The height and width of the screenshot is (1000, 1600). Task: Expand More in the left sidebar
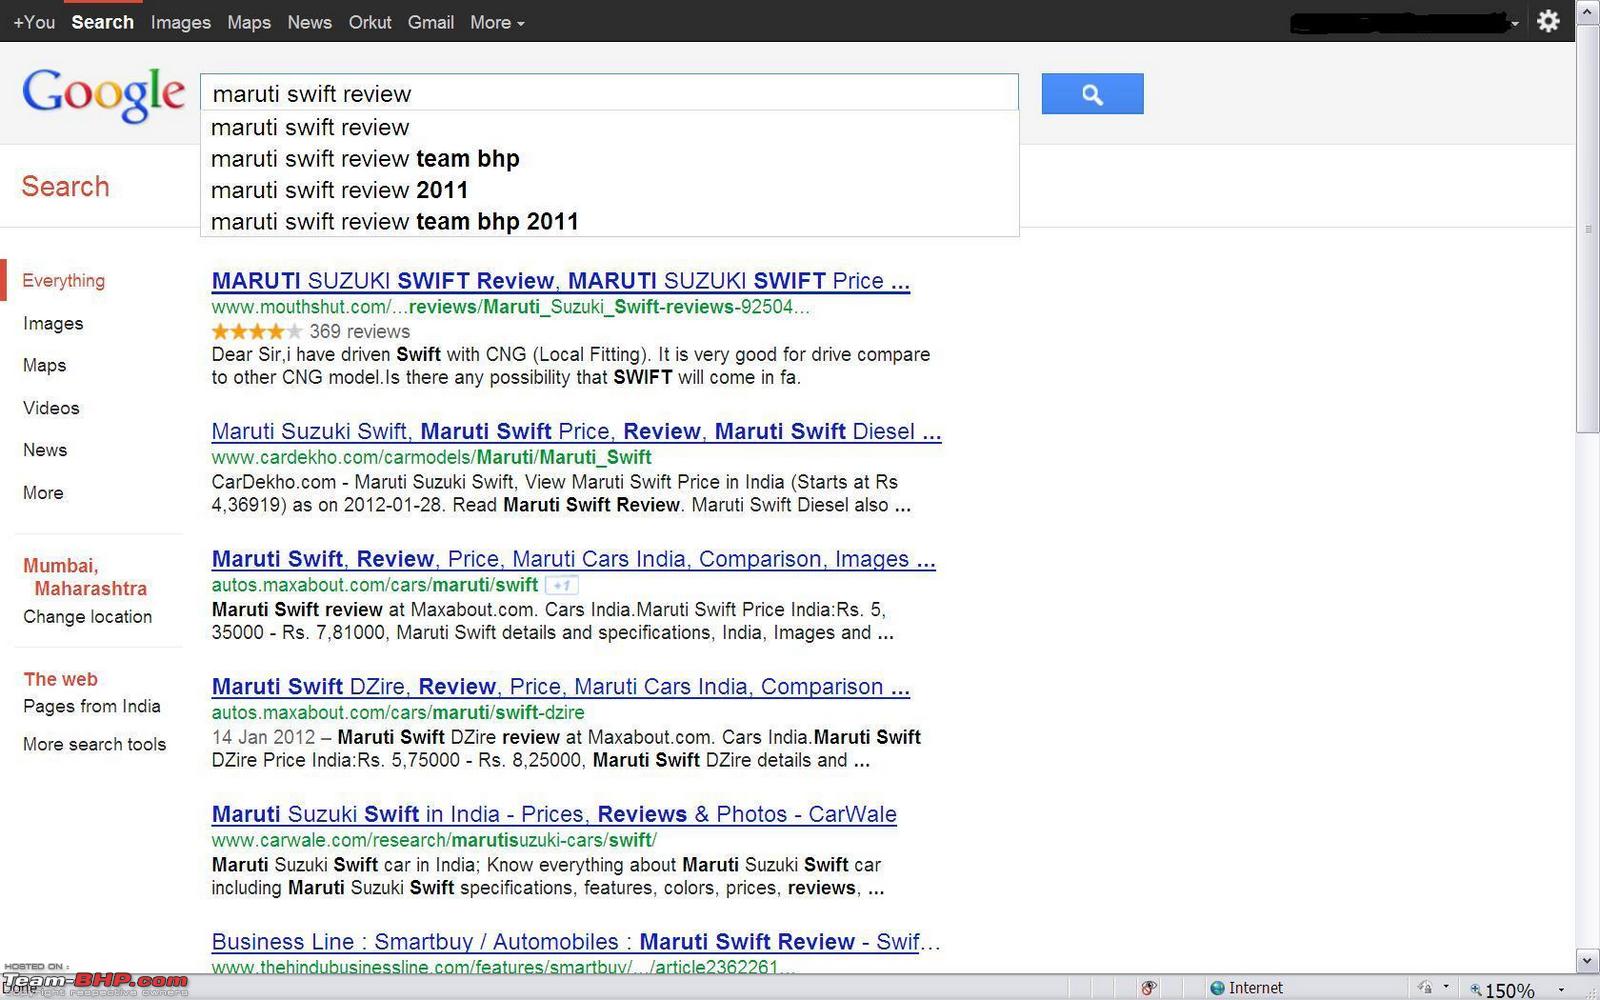[x=43, y=493]
